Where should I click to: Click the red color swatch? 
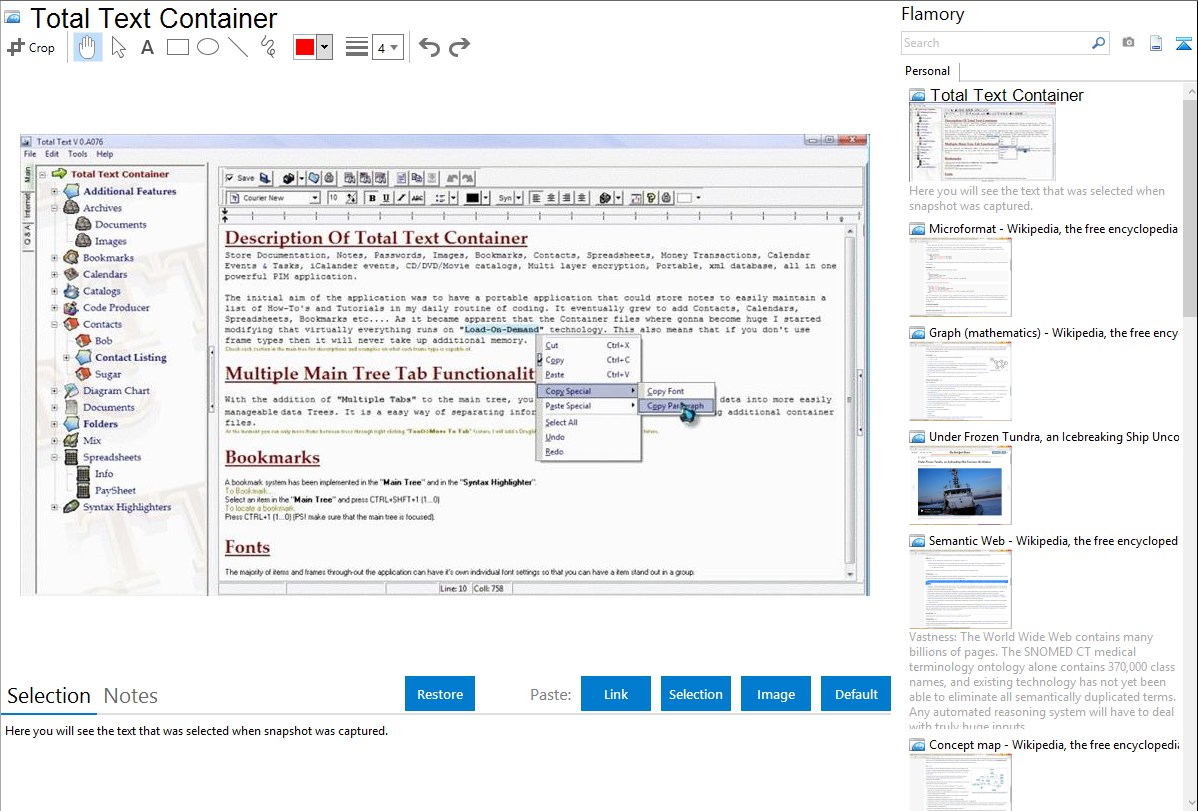pos(305,47)
